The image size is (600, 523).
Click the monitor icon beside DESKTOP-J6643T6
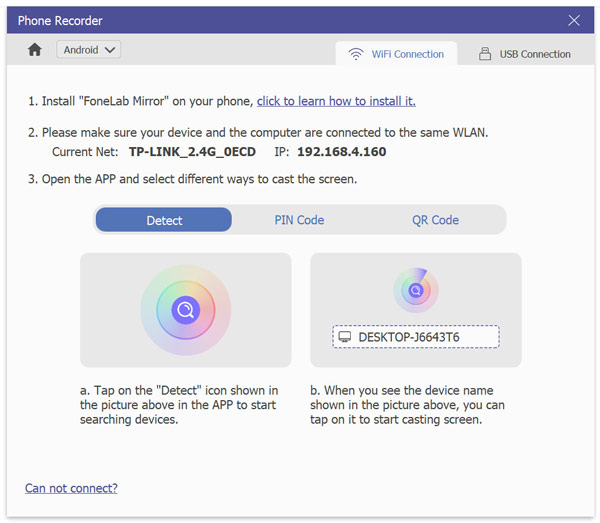pyautogui.click(x=345, y=337)
